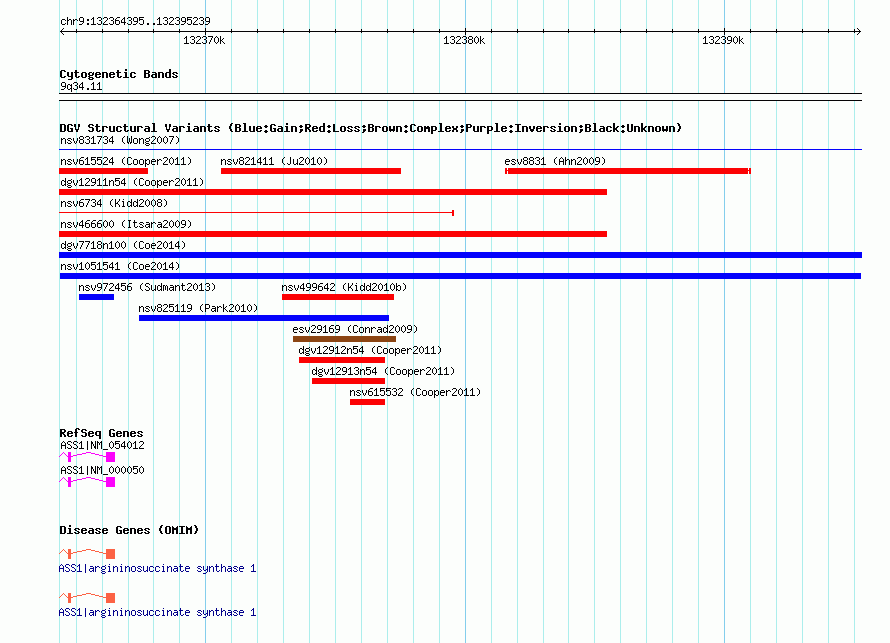Open second ASS1|argininosuccinate synthase 1 link
Viewport: 890px width, 643px height.
(157, 612)
